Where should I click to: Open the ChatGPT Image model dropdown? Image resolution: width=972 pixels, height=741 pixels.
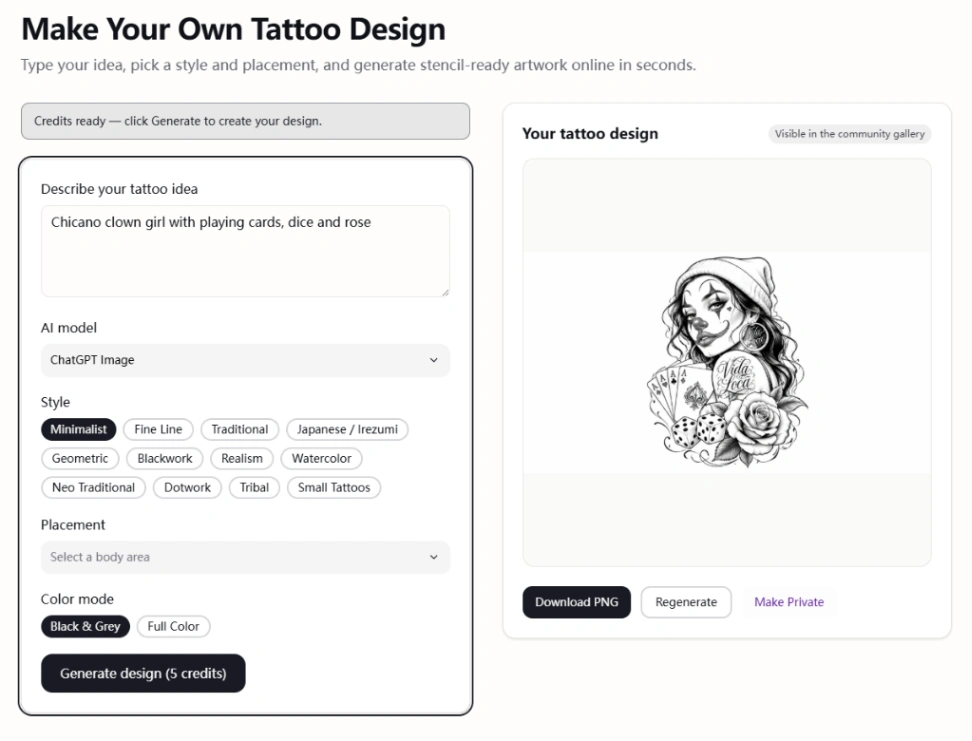click(x=245, y=360)
